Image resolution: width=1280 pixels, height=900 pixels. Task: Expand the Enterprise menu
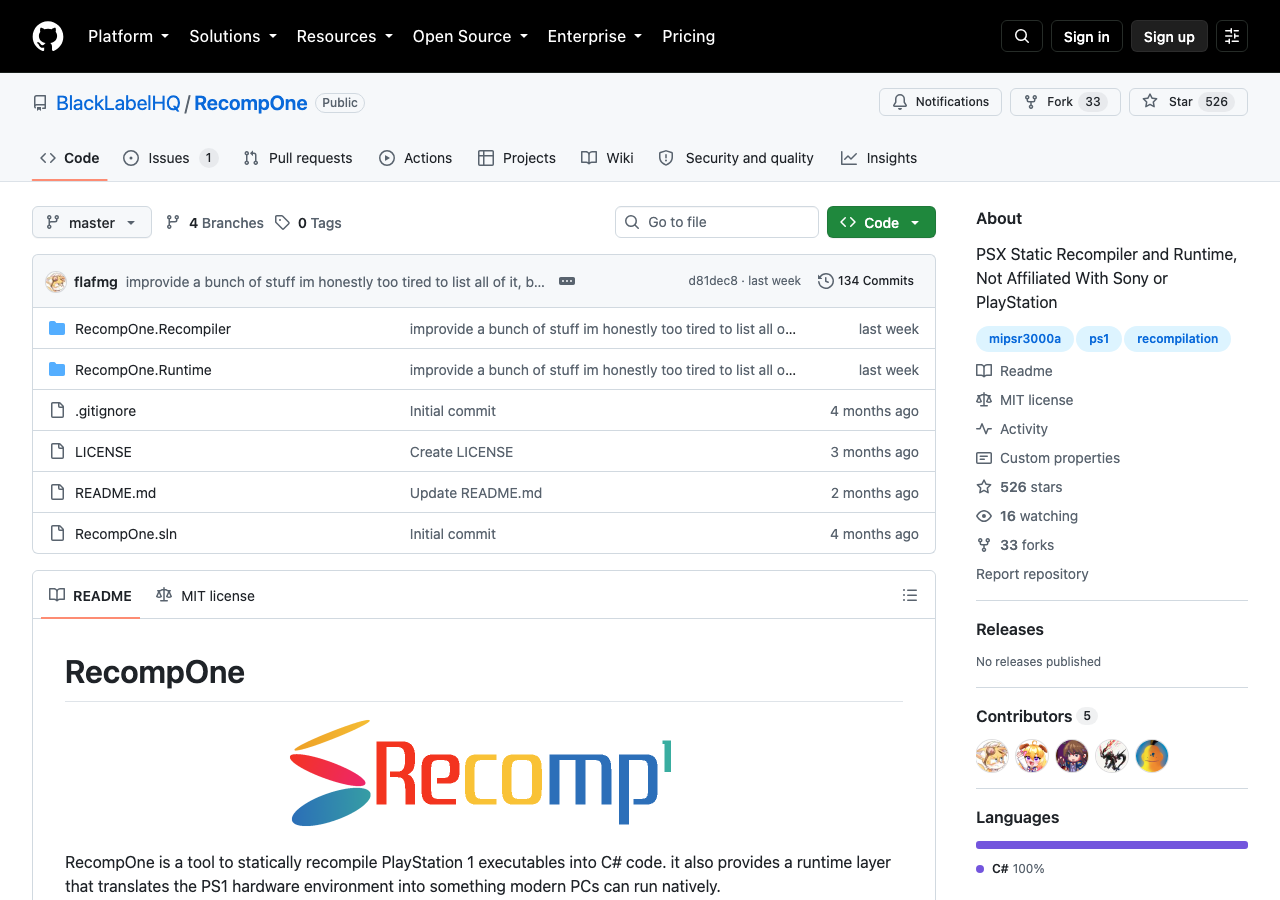[x=596, y=36]
